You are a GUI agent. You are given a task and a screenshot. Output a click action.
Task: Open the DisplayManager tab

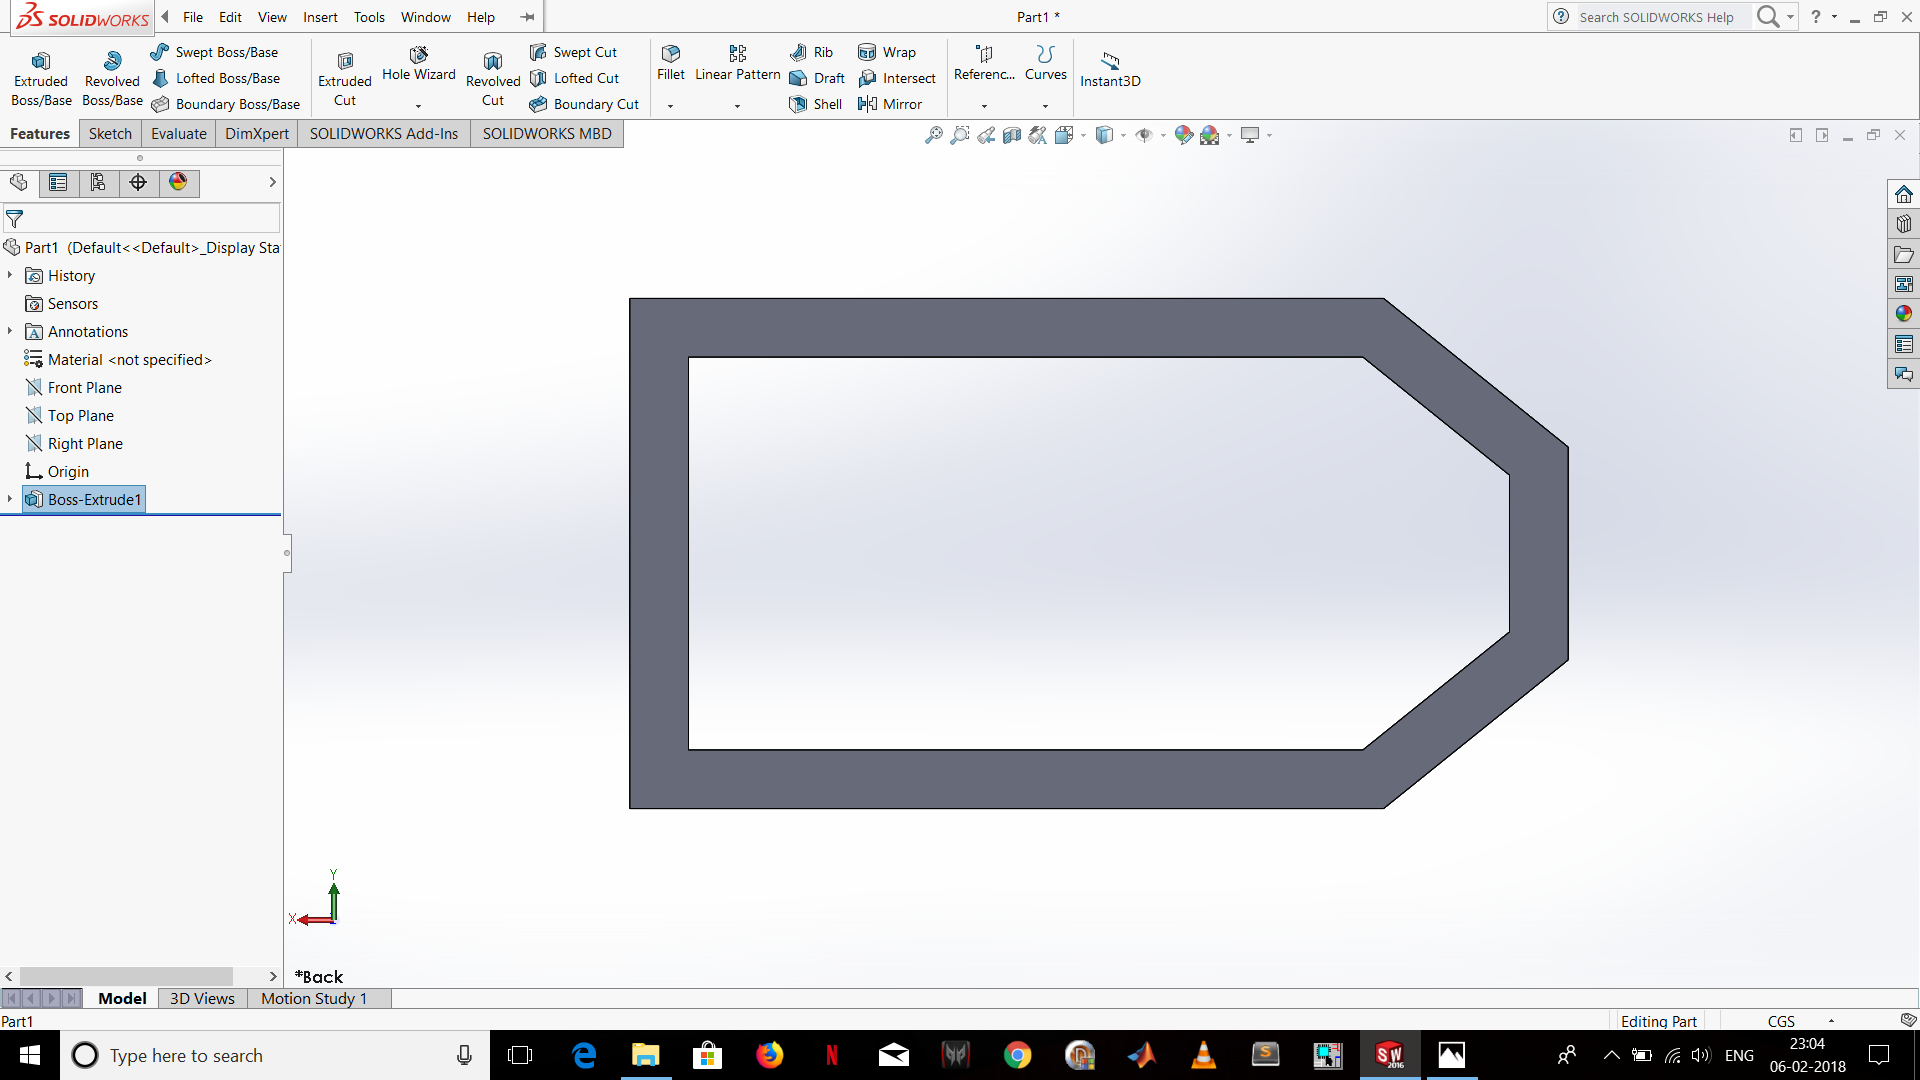click(x=178, y=182)
